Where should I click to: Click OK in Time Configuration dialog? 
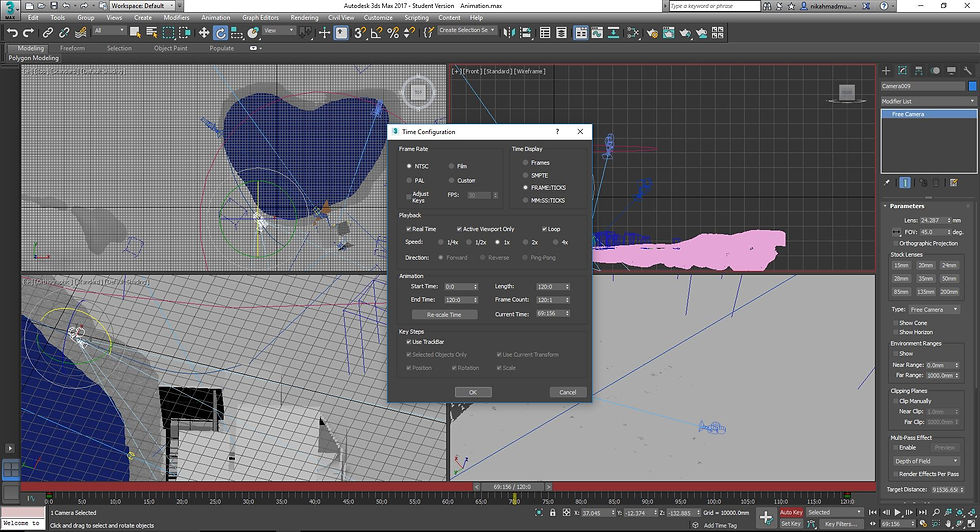click(473, 393)
